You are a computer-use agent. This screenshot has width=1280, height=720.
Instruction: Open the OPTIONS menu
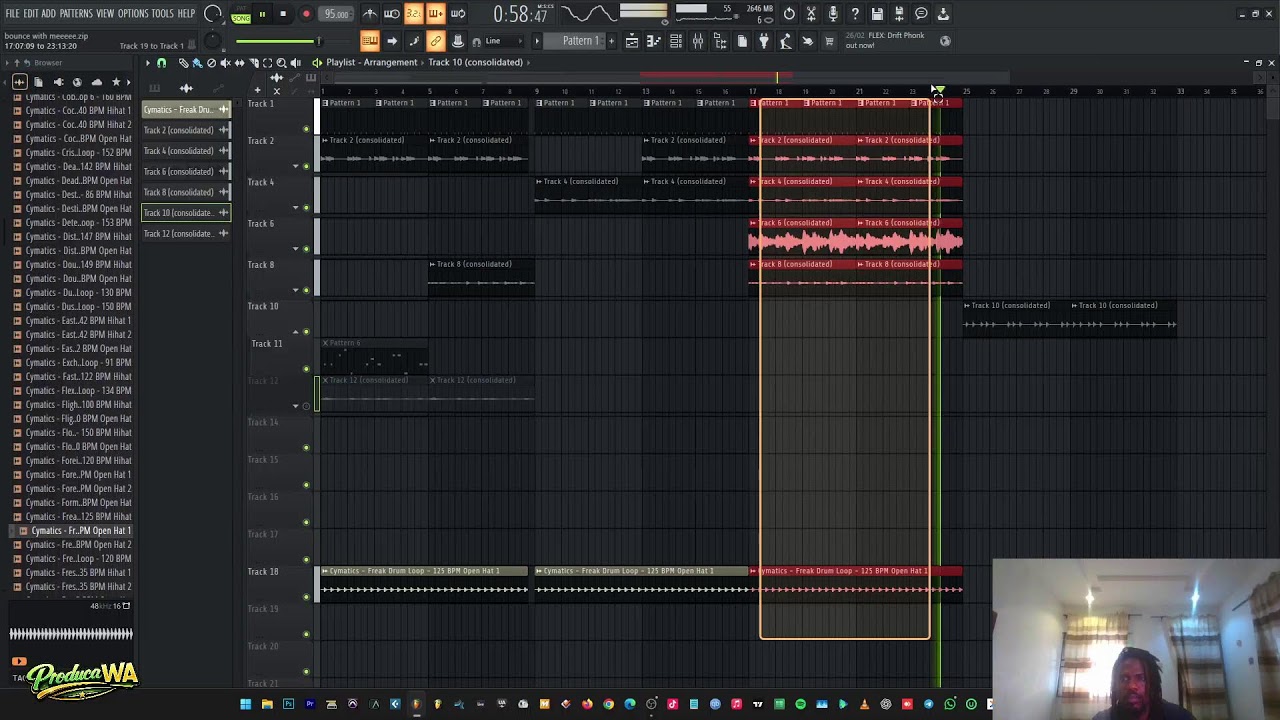click(133, 13)
